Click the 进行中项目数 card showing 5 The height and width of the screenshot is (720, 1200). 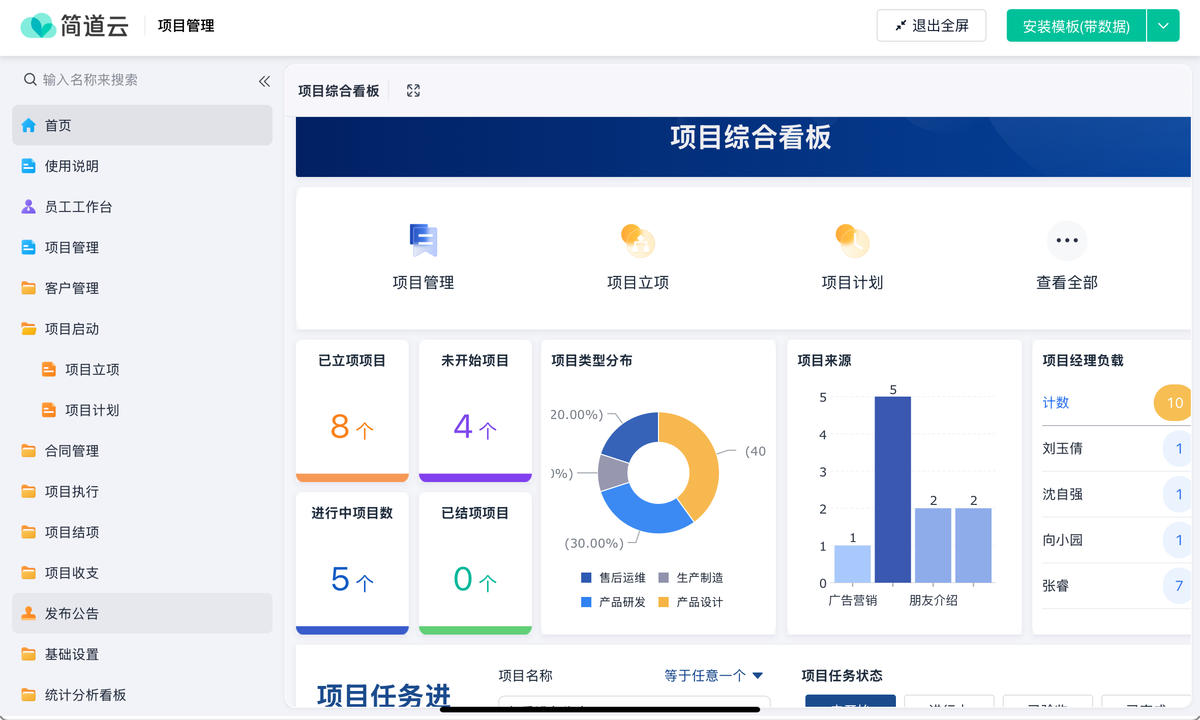(352, 563)
